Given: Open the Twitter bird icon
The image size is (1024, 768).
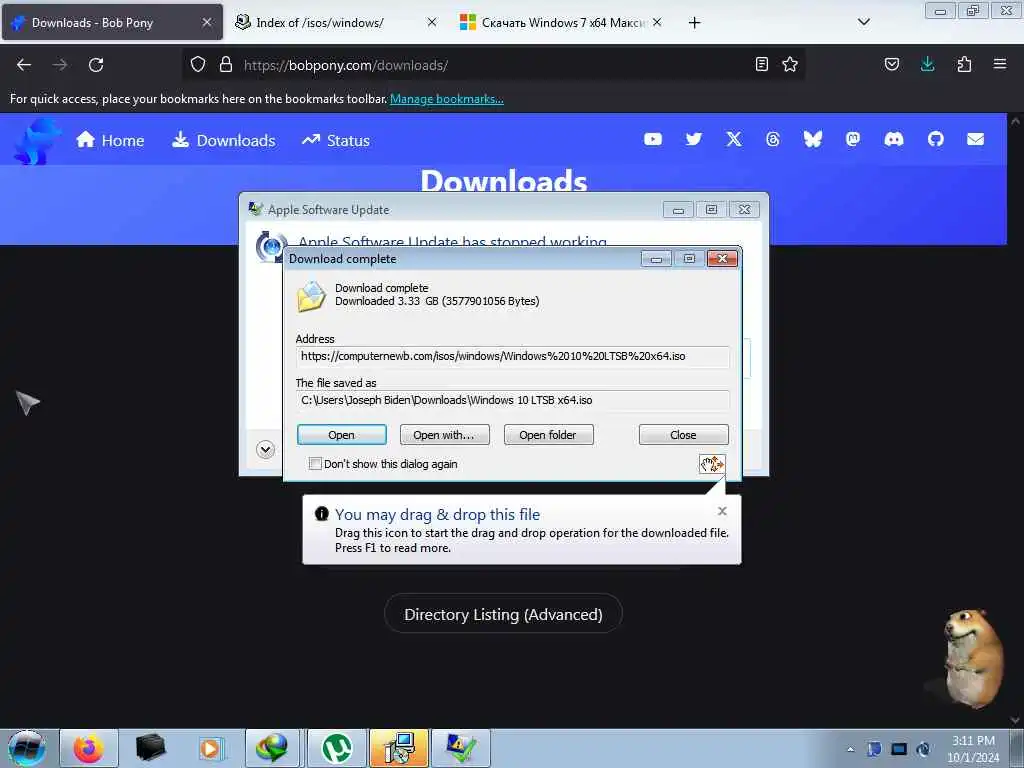Looking at the screenshot, I should 694,139.
